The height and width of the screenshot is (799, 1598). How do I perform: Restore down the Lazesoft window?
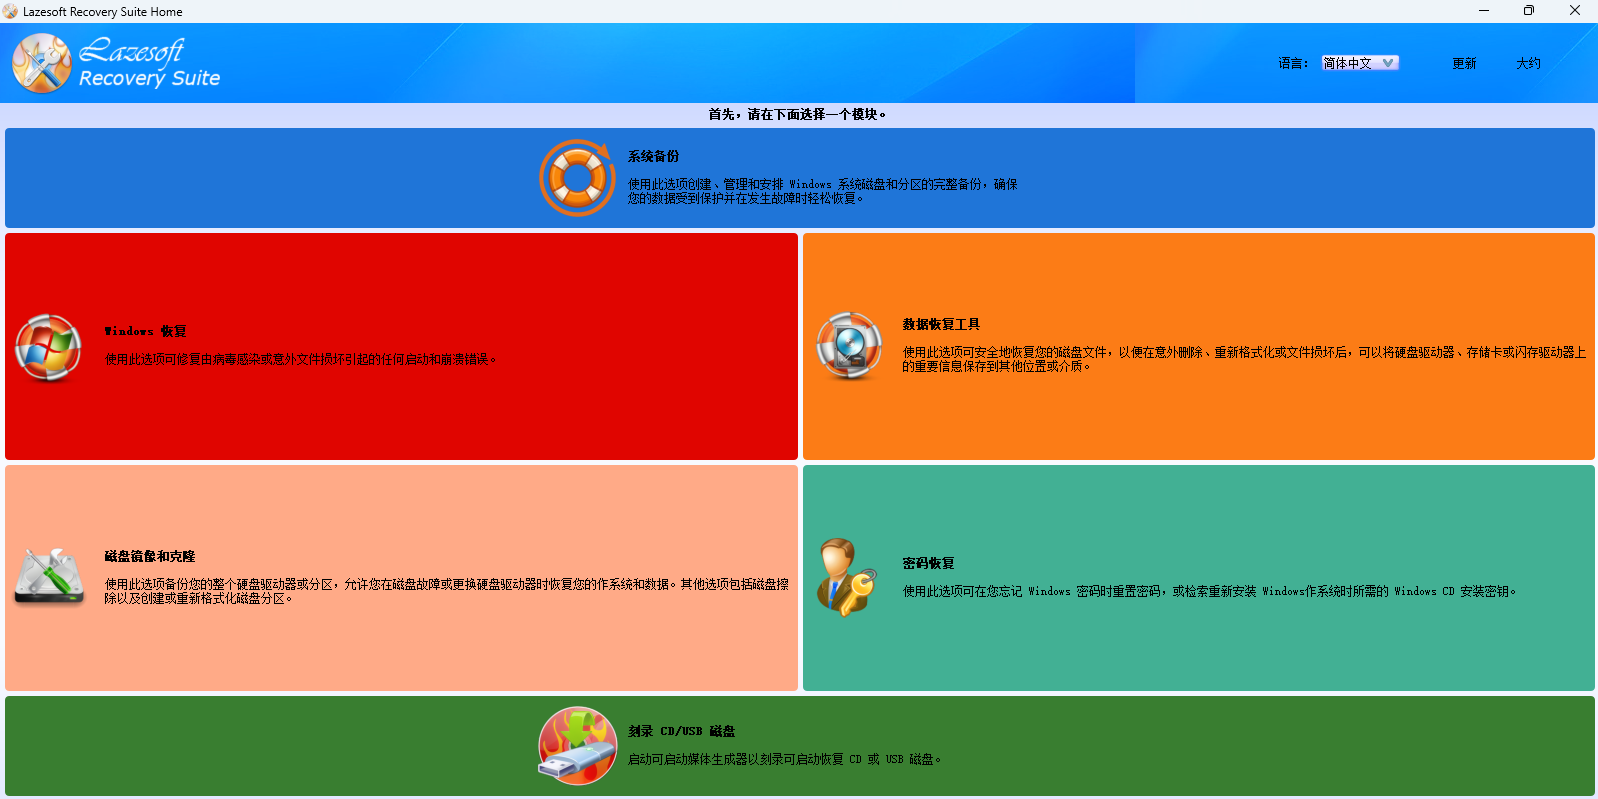(1529, 11)
